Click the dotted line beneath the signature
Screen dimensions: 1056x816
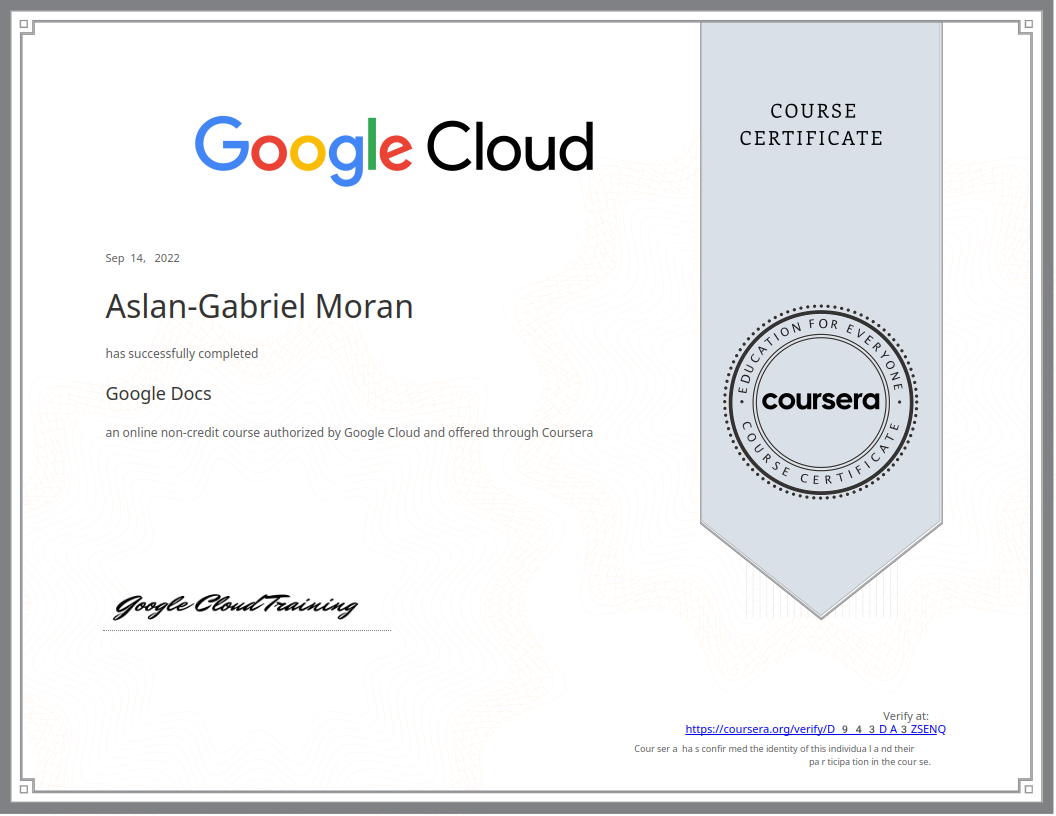click(247, 630)
